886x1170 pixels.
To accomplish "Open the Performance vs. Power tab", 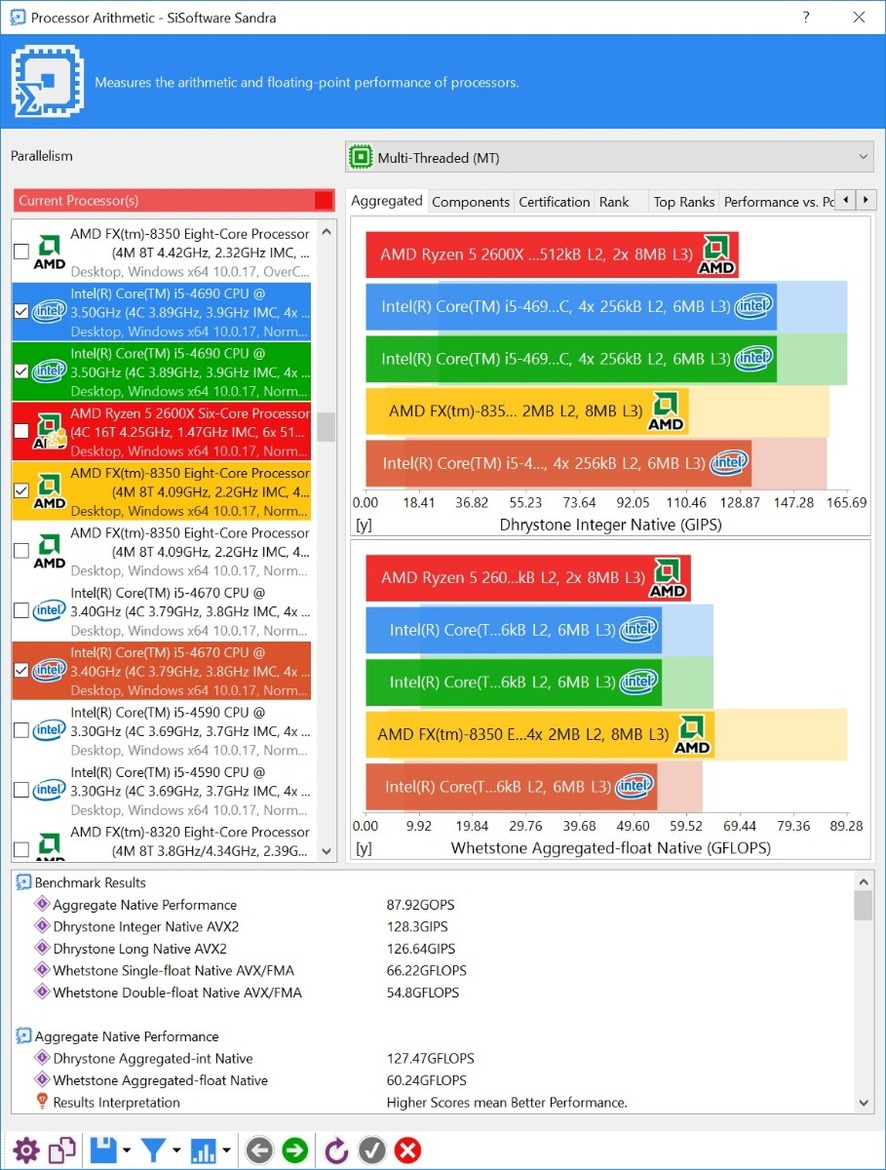I will pyautogui.click(x=778, y=201).
